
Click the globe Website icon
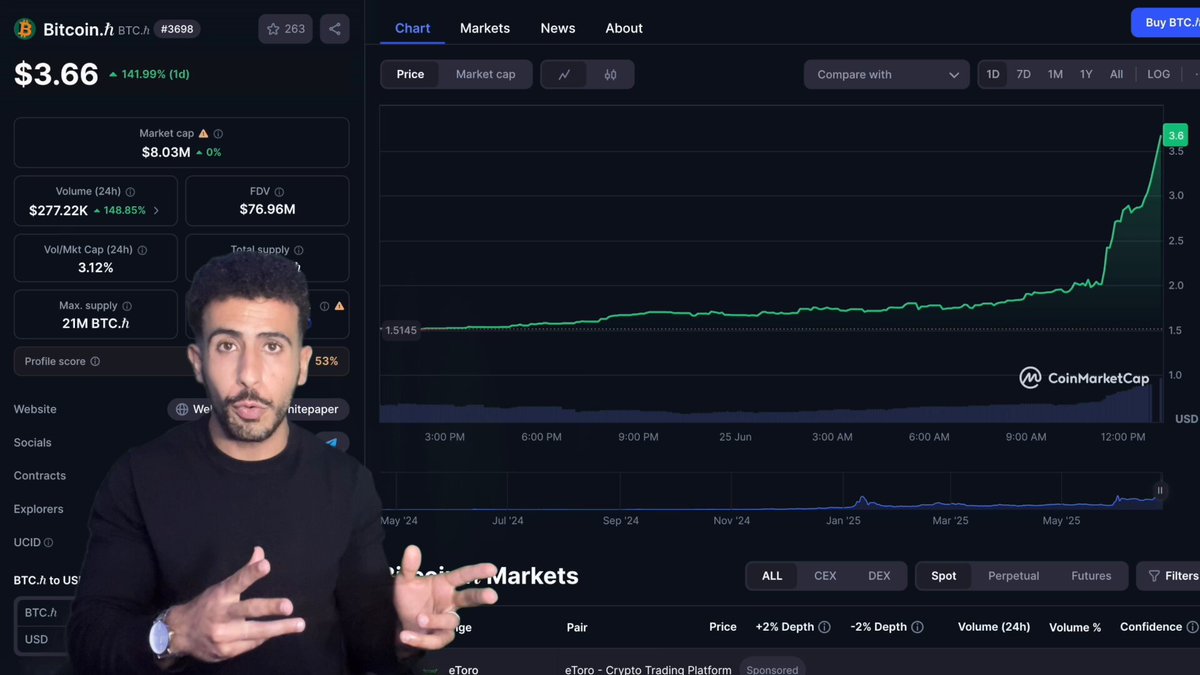point(182,409)
